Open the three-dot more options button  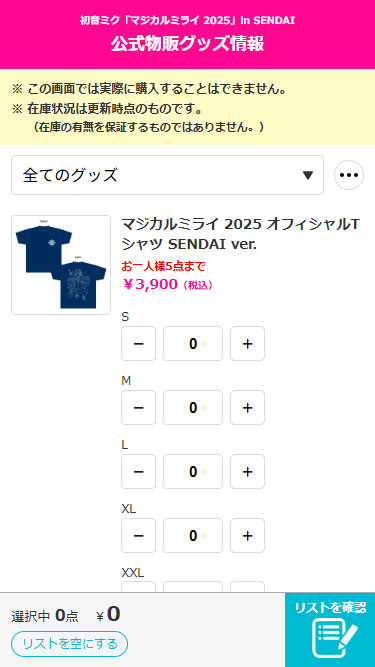(349, 175)
